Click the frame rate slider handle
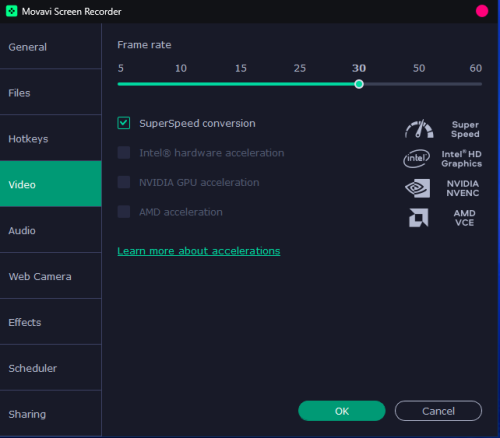Image resolution: width=500 pixels, height=438 pixels. tap(359, 84)
